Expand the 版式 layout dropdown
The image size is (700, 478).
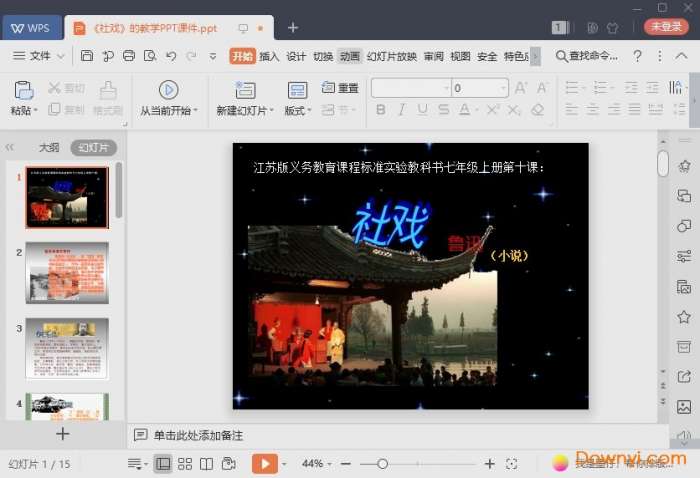pos(298,111)
